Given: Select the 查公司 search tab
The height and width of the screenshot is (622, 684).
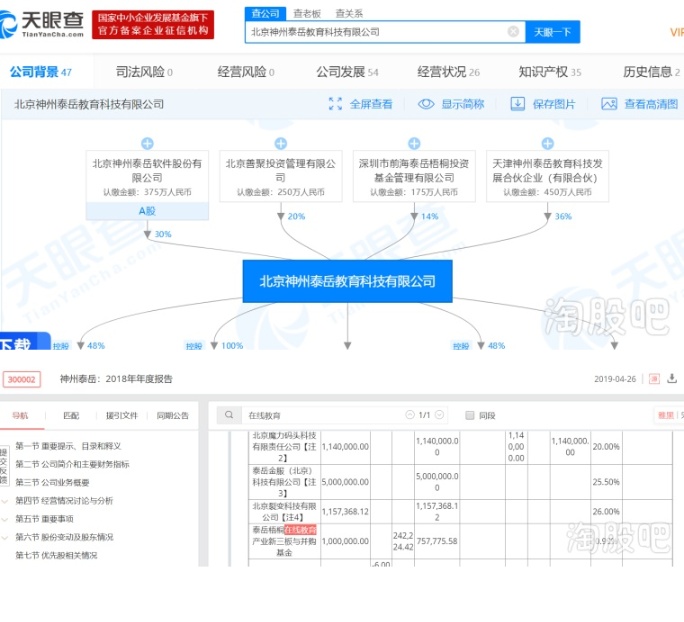Looking at the screenshot, I should 265,14.
